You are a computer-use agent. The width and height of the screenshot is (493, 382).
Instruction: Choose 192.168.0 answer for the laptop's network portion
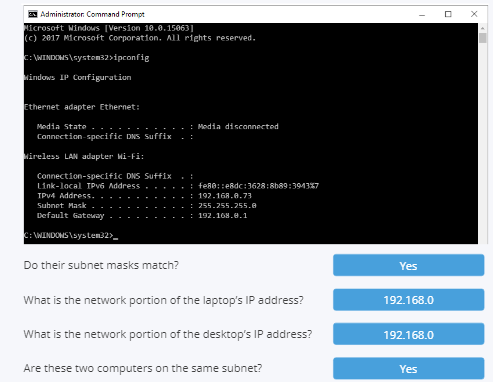(408, 300)
